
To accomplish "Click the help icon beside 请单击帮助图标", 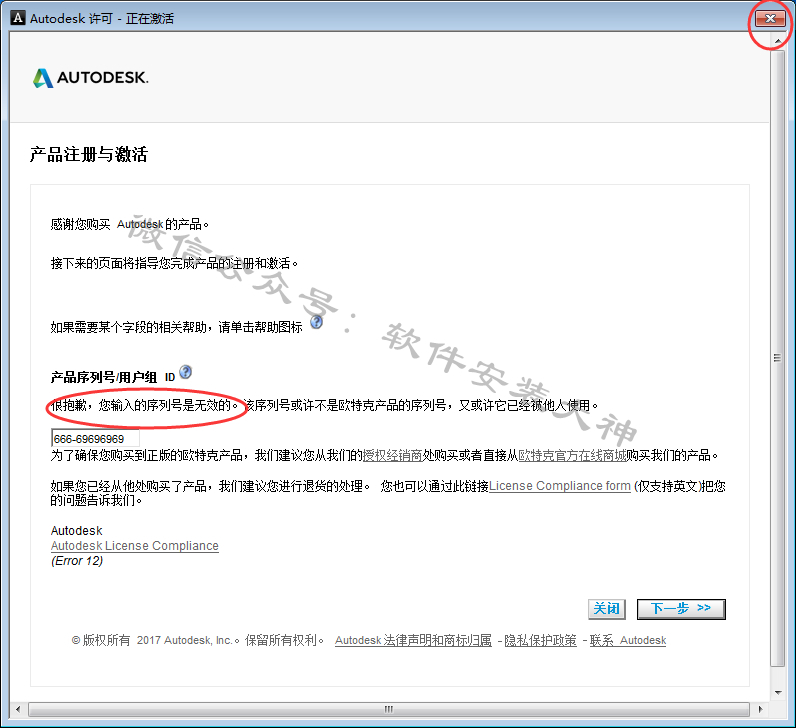I will 316,322.
